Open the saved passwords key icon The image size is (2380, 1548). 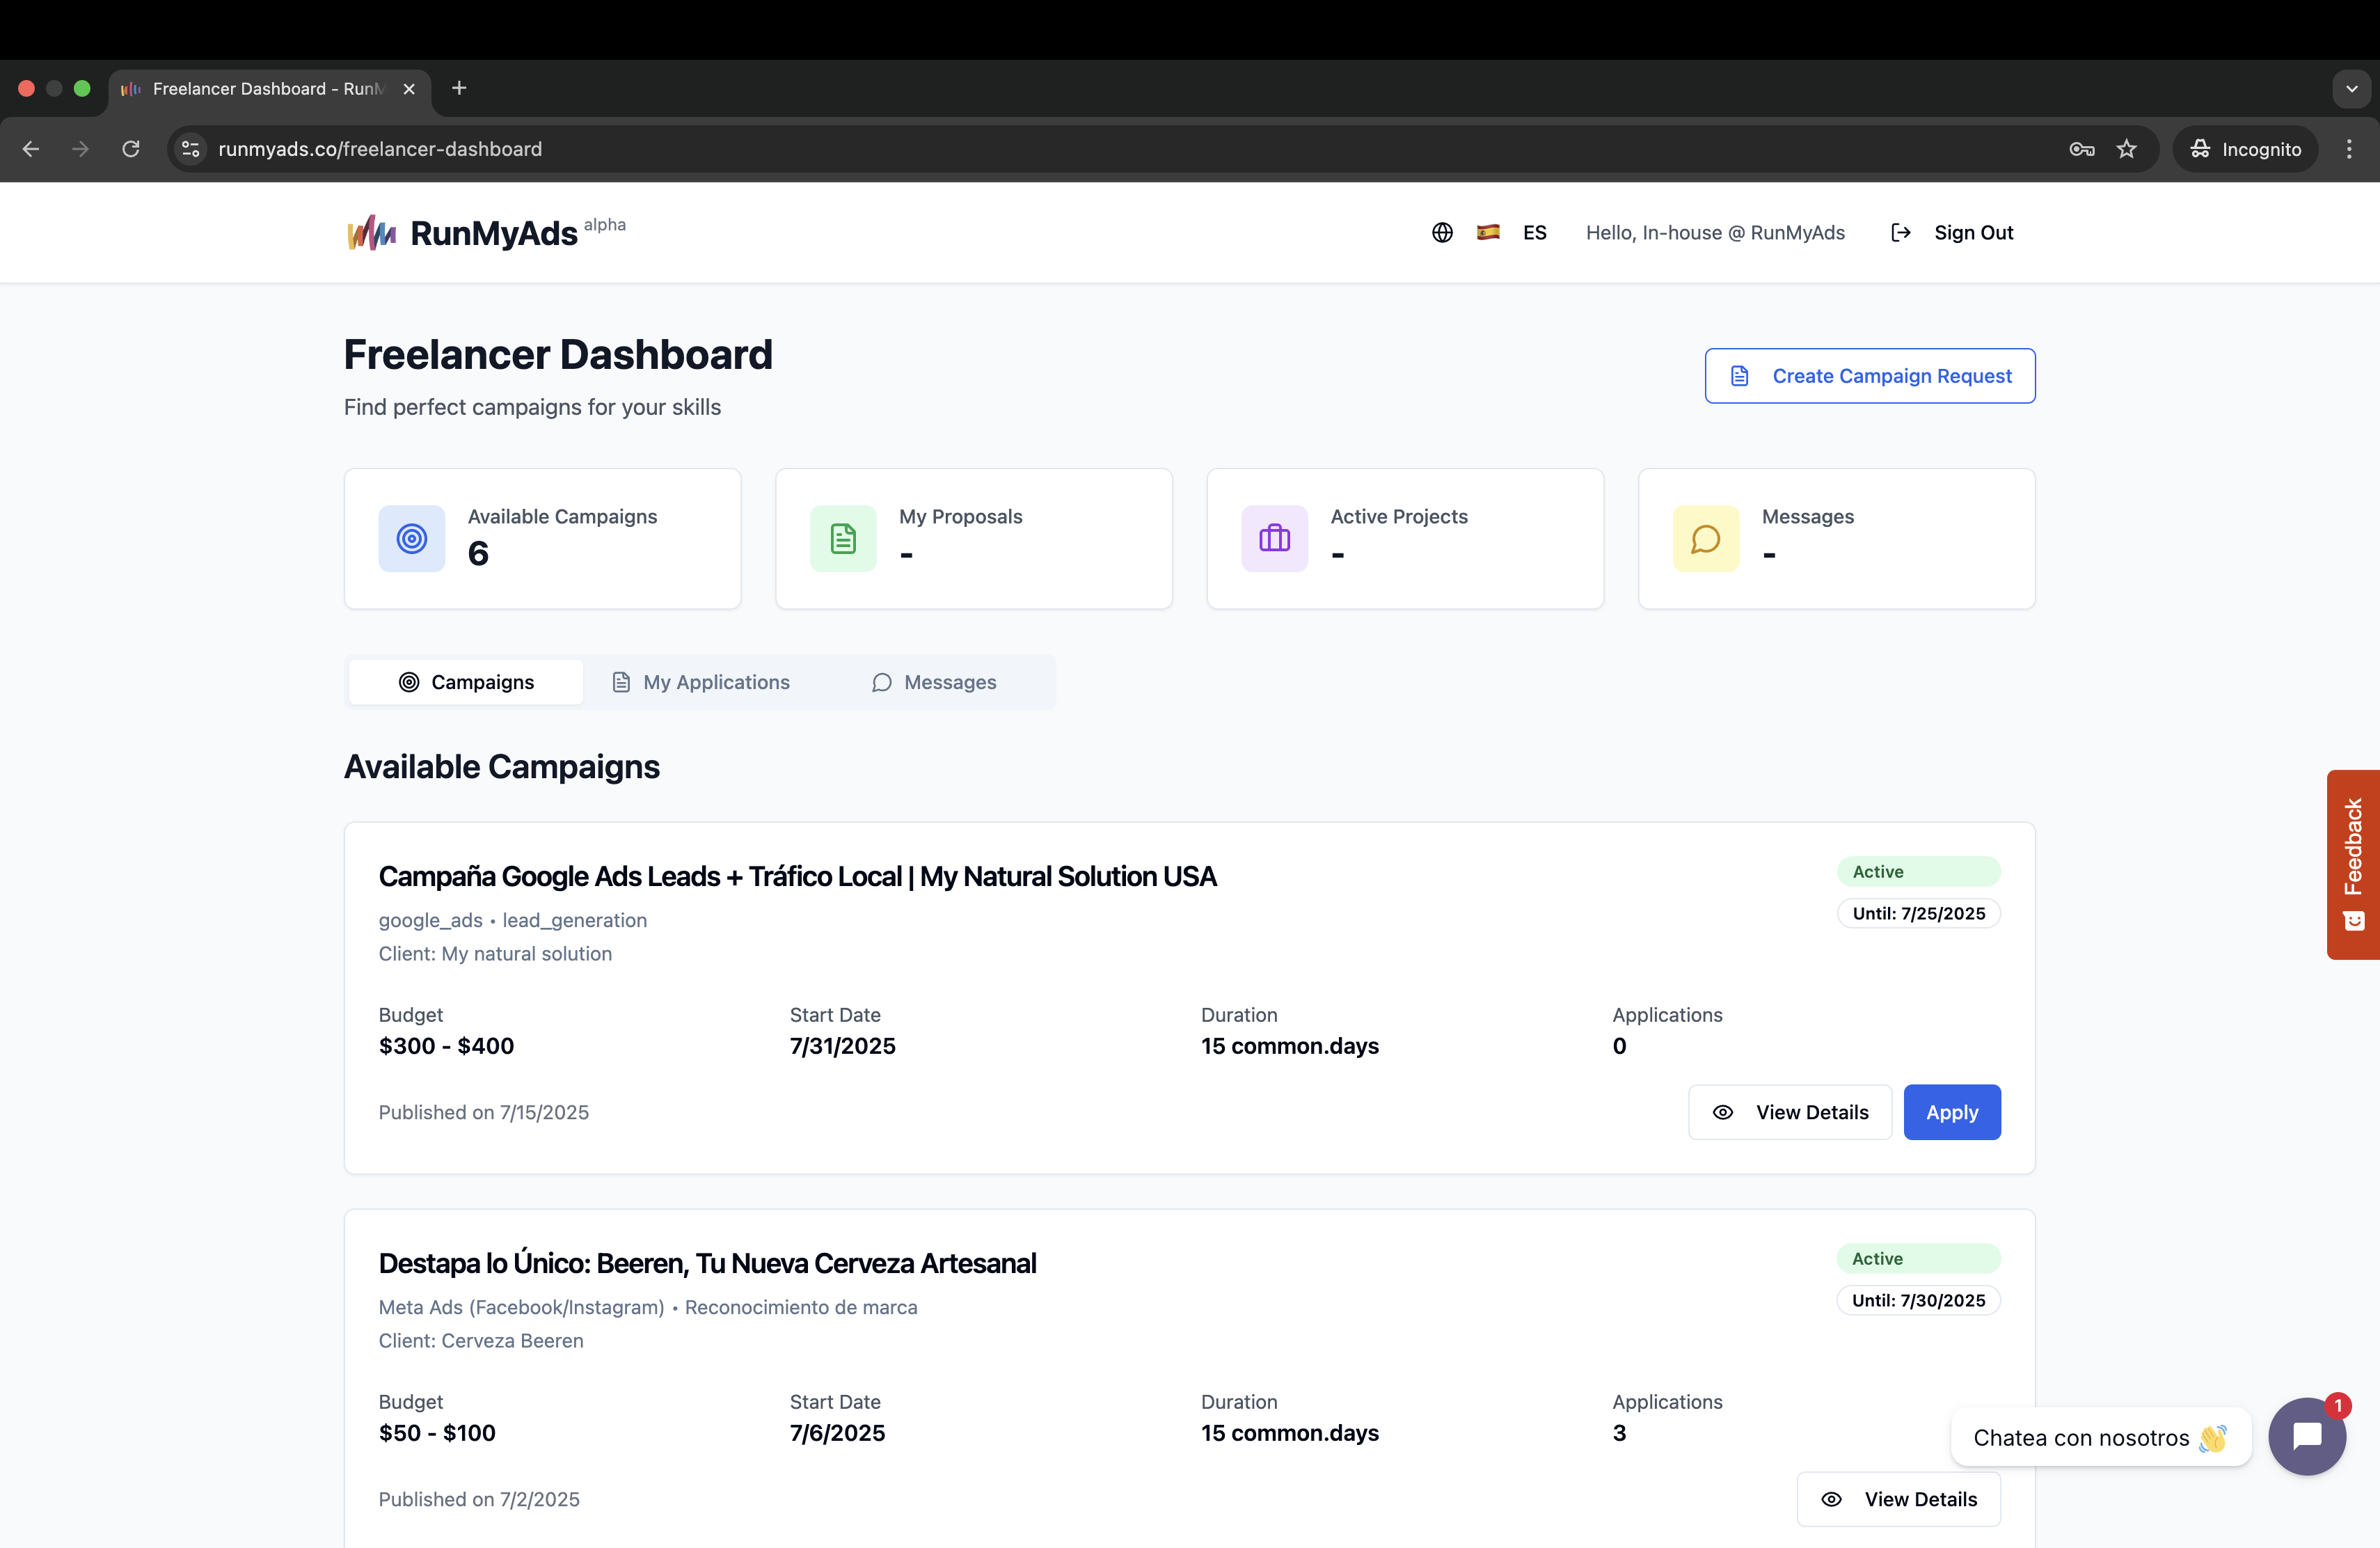2081,149
